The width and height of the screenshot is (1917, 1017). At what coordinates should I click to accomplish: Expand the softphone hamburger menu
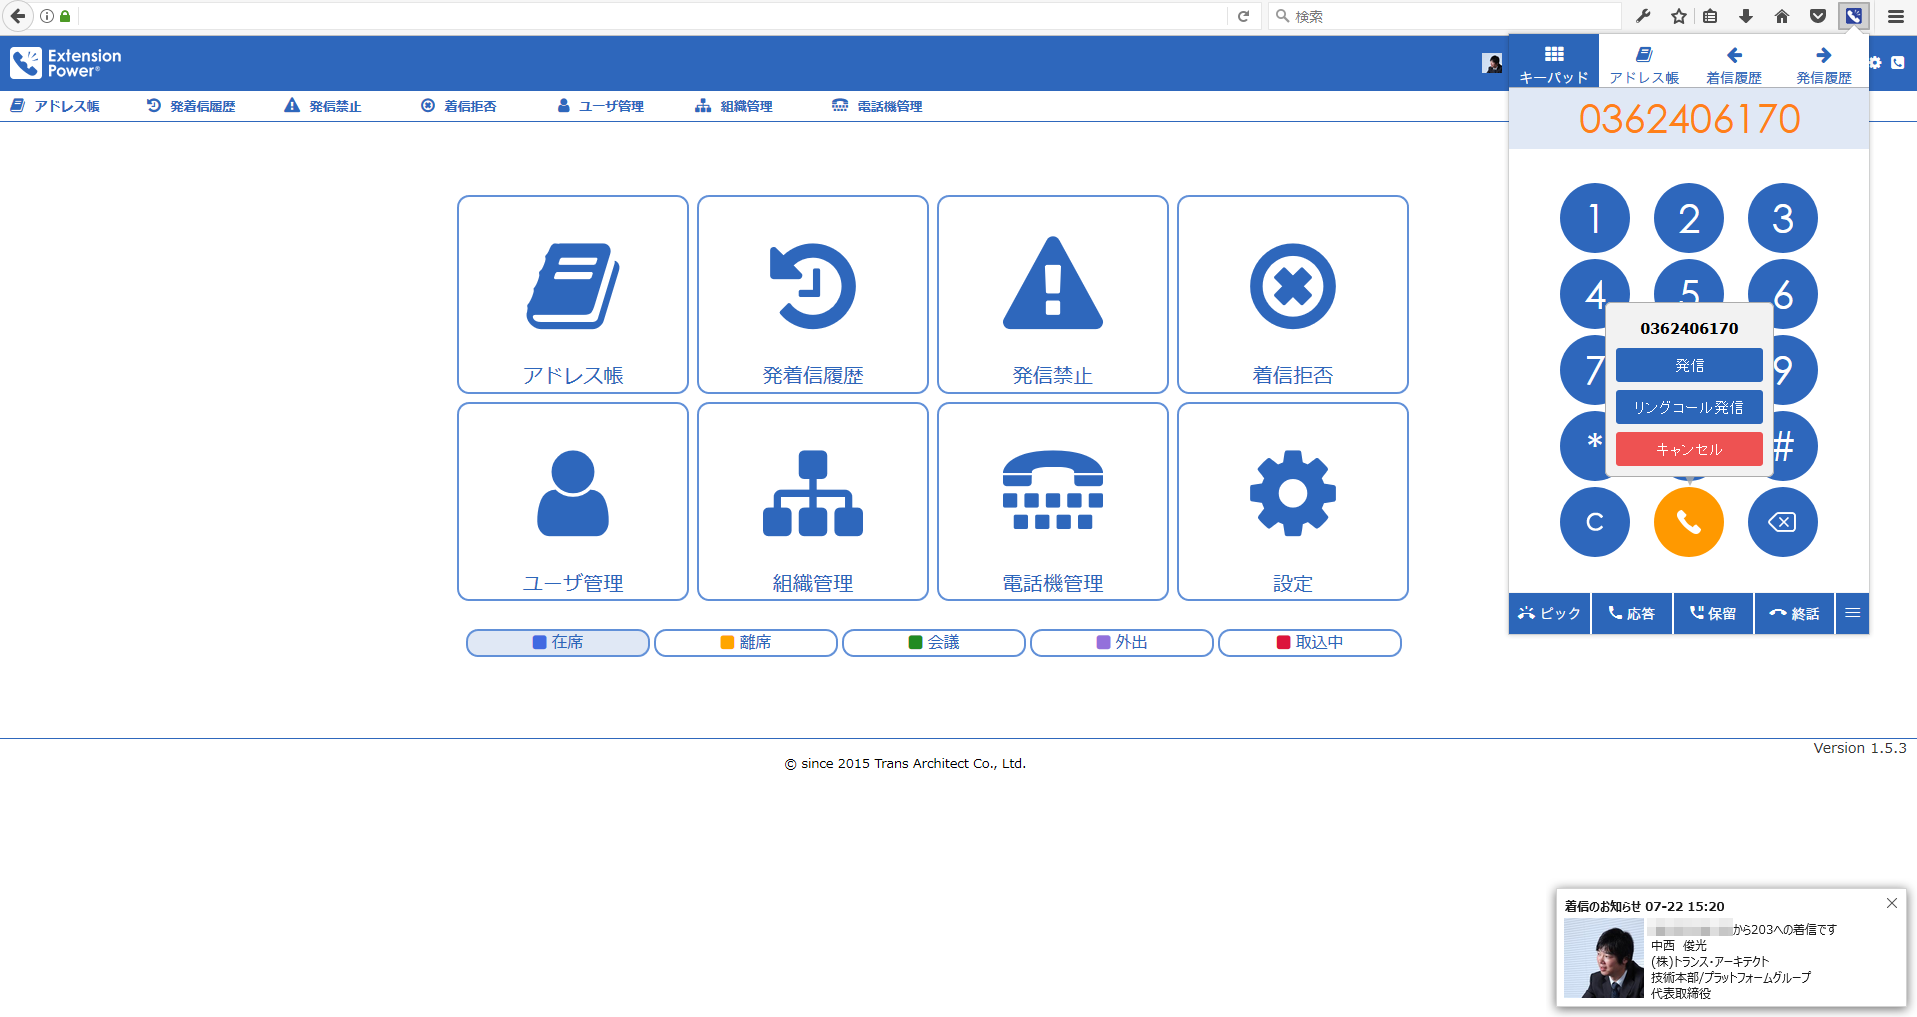pyautogui.click(x=1852, y=613)
